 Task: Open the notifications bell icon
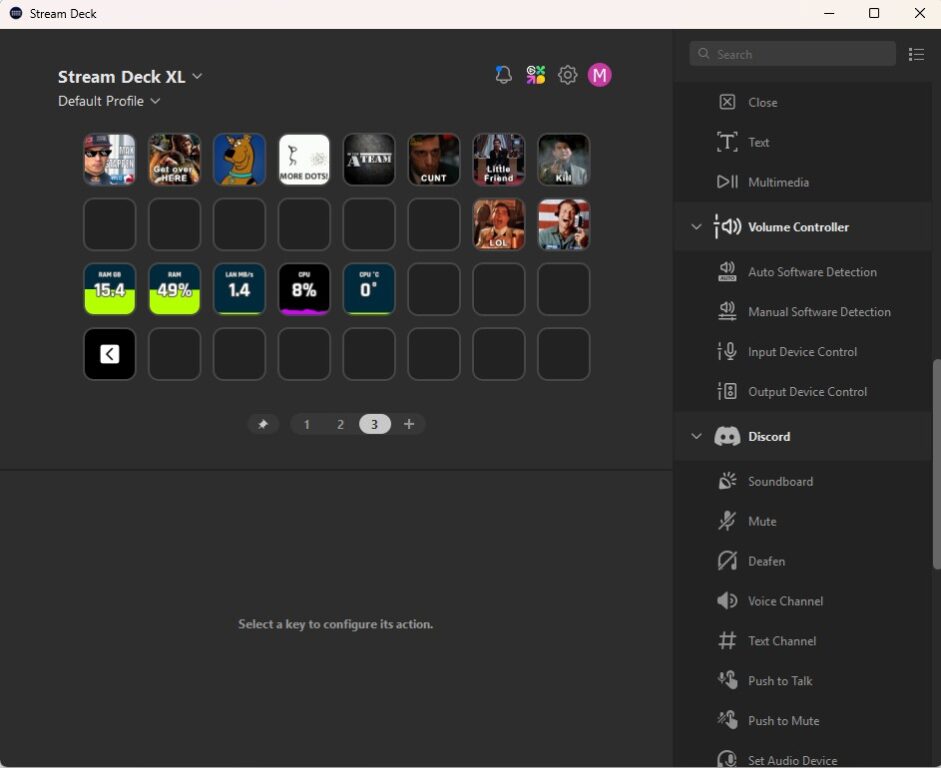(x=504, y=75)
